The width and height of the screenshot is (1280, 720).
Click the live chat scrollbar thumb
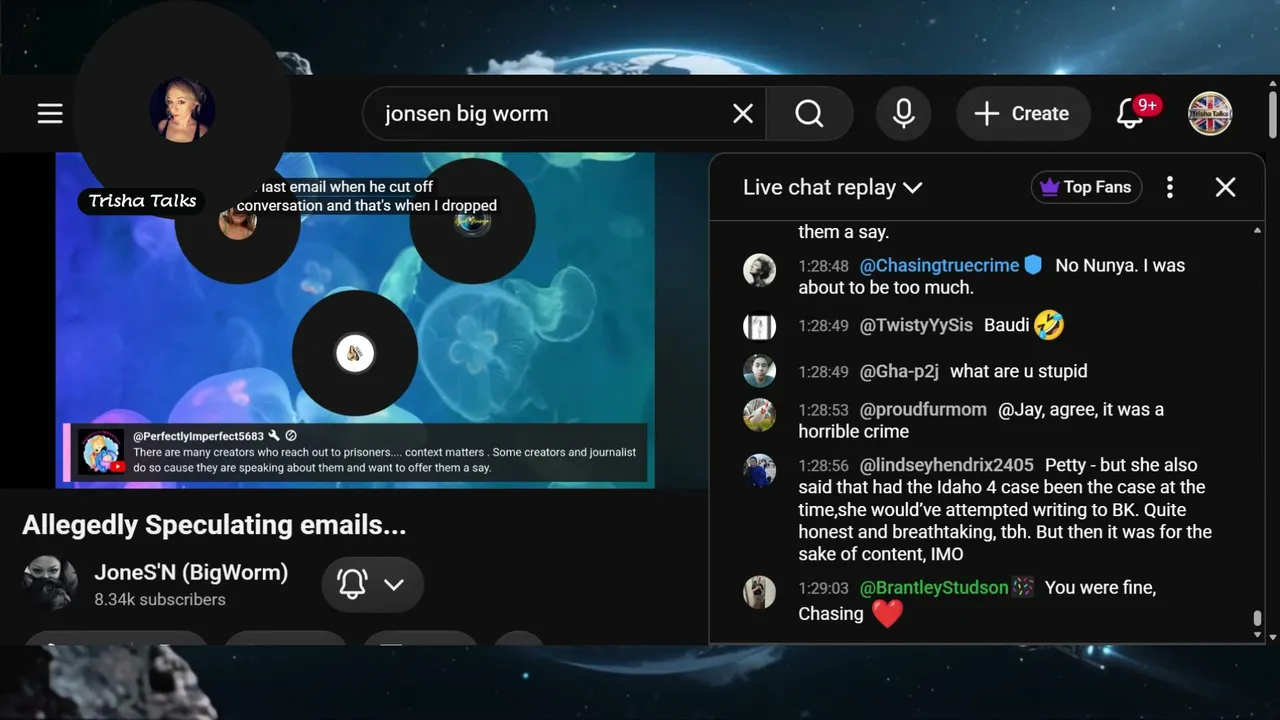point(1257,618)
